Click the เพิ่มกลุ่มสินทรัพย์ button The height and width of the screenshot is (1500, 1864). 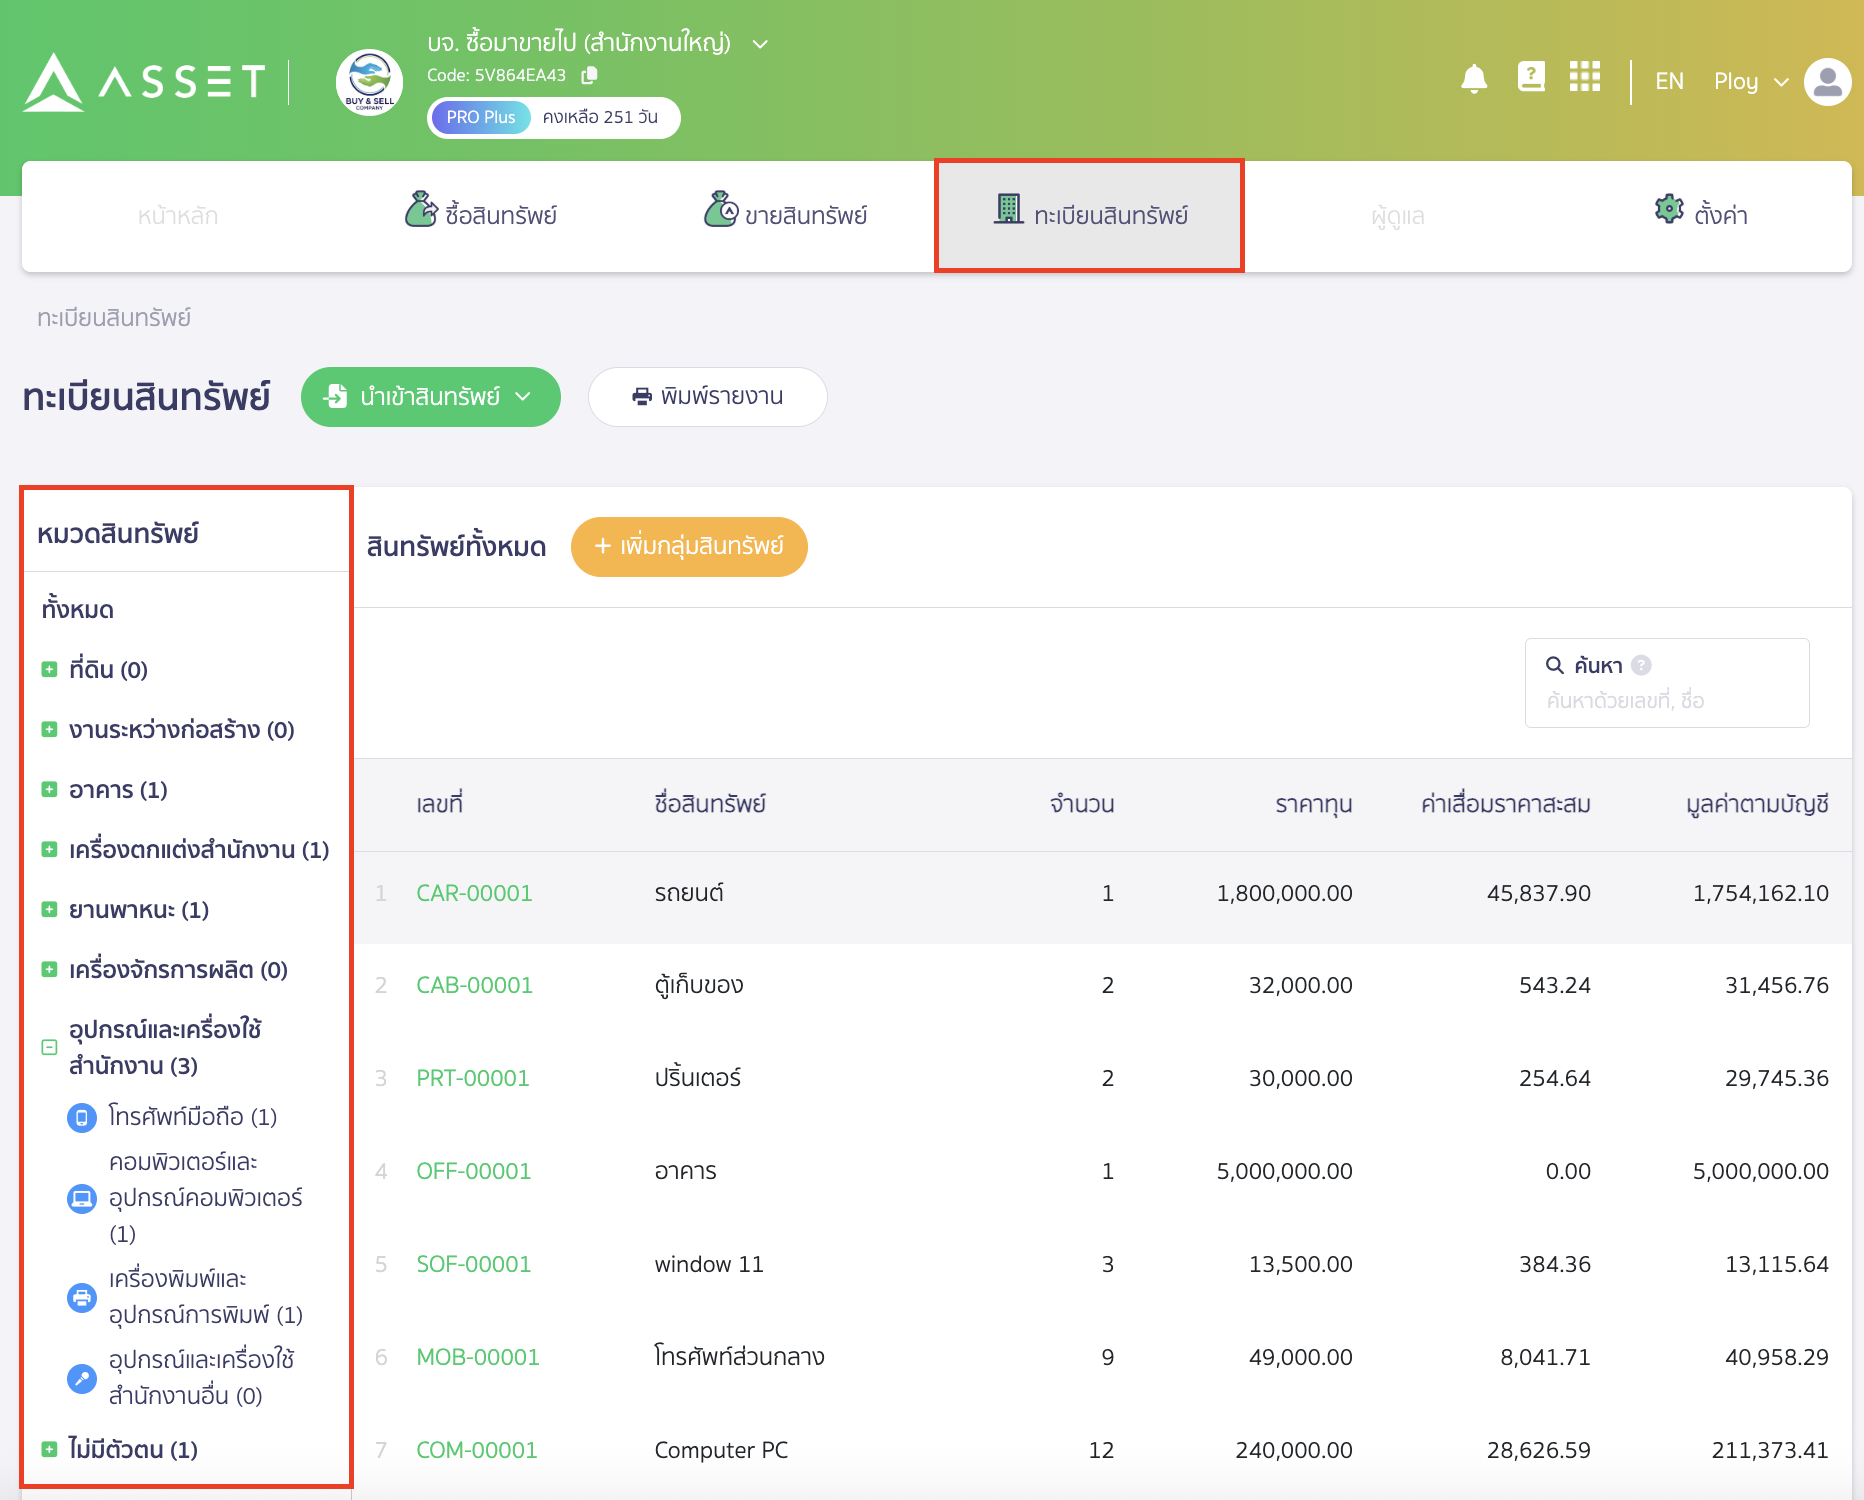[x=688, y=547]
